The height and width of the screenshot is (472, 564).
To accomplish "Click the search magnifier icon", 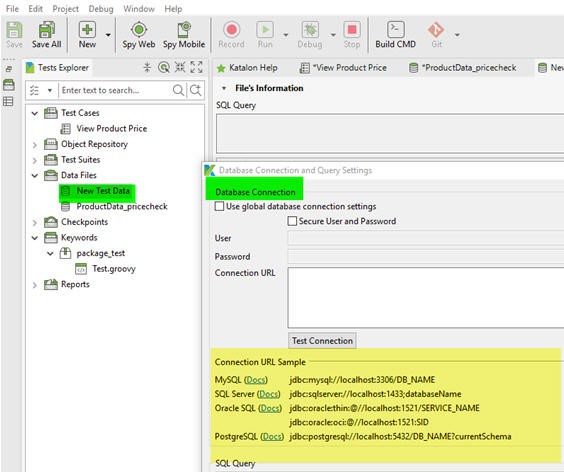I will (178, 90).
